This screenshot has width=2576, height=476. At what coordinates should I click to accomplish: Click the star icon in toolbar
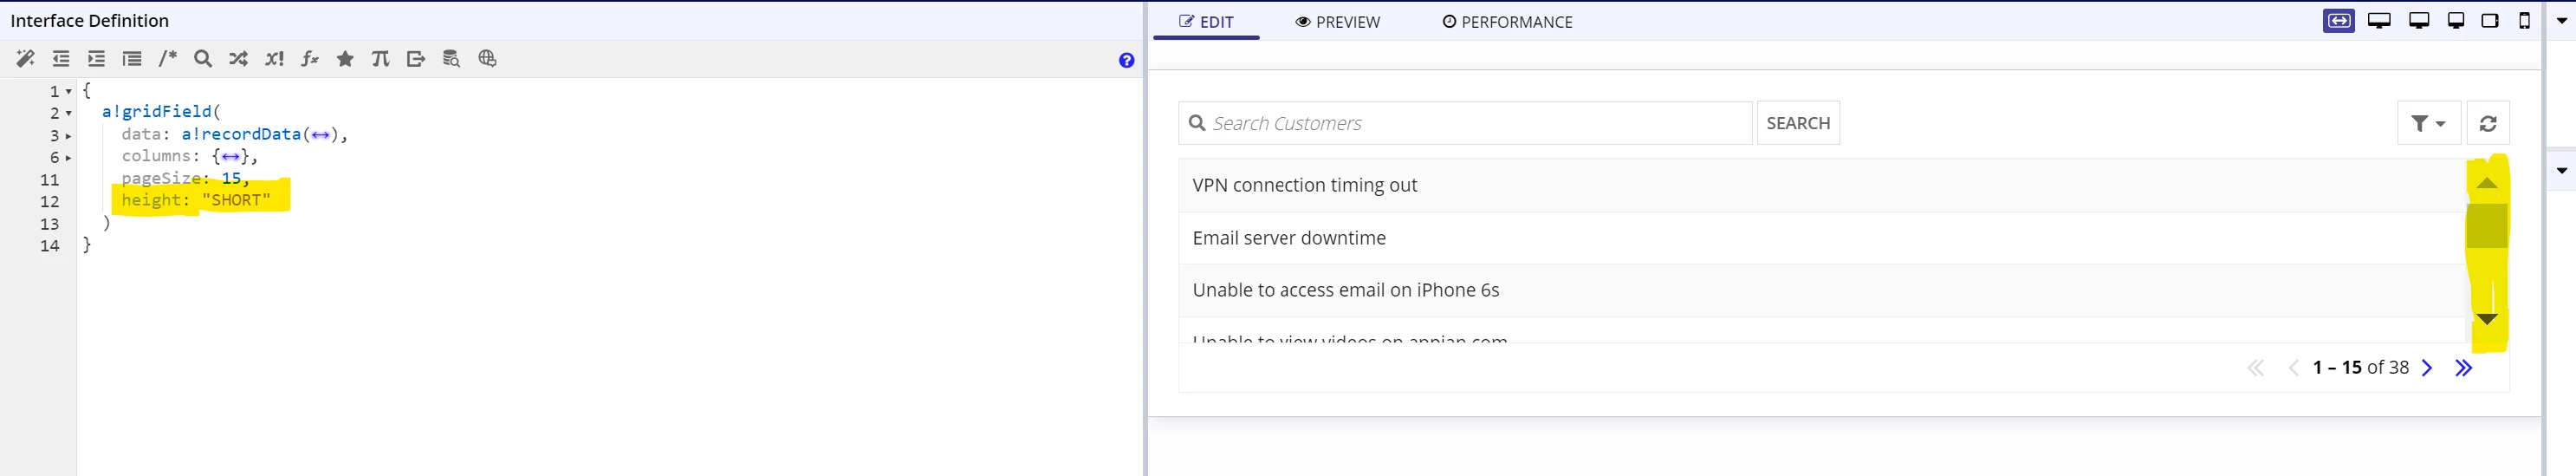click(345, 59)
